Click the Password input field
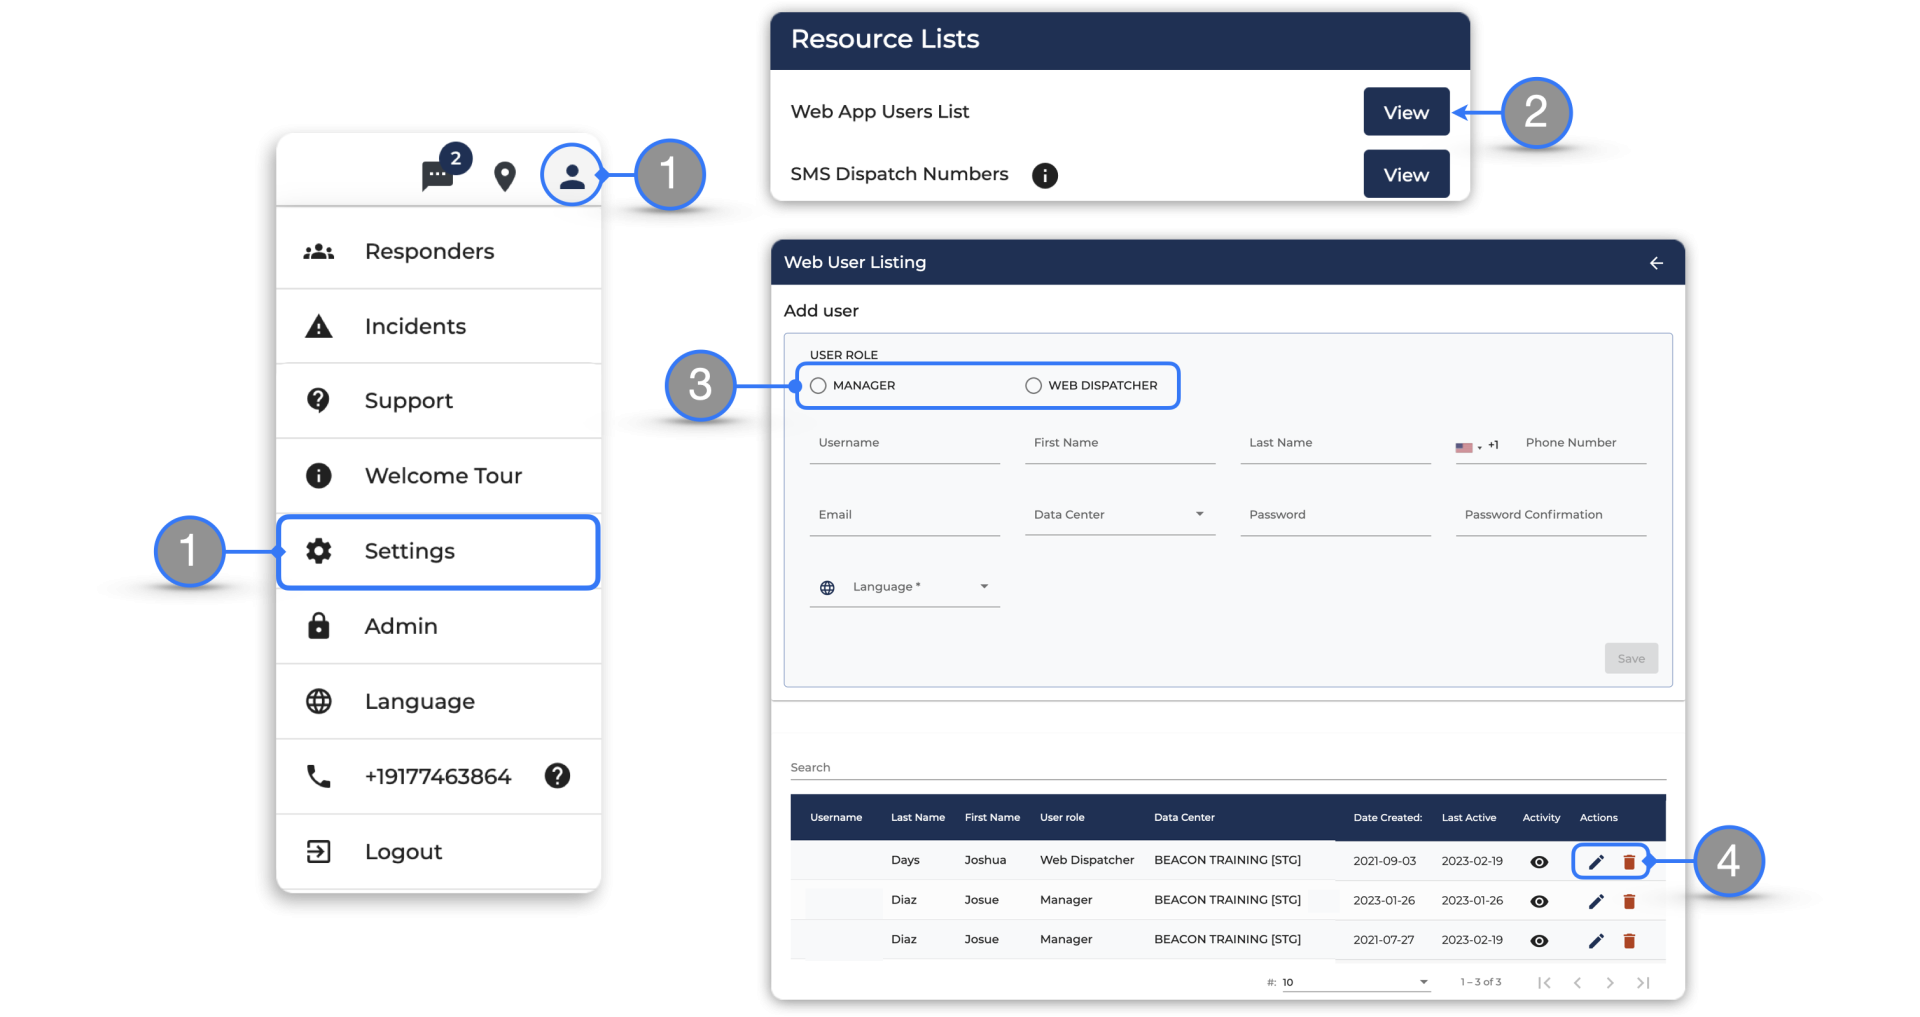Image resolution: width=1920 pixels, height=1017 pixels. tap(1336, 515)
